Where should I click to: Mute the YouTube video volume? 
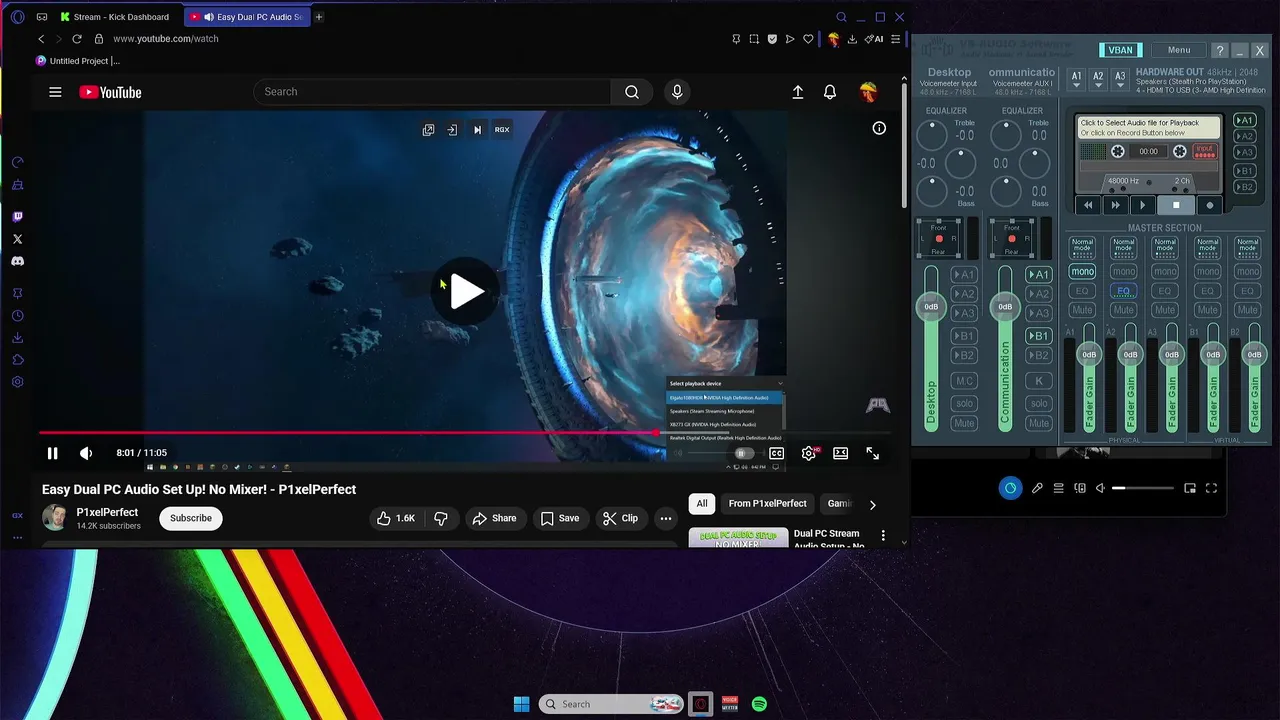tap(86, 453)
